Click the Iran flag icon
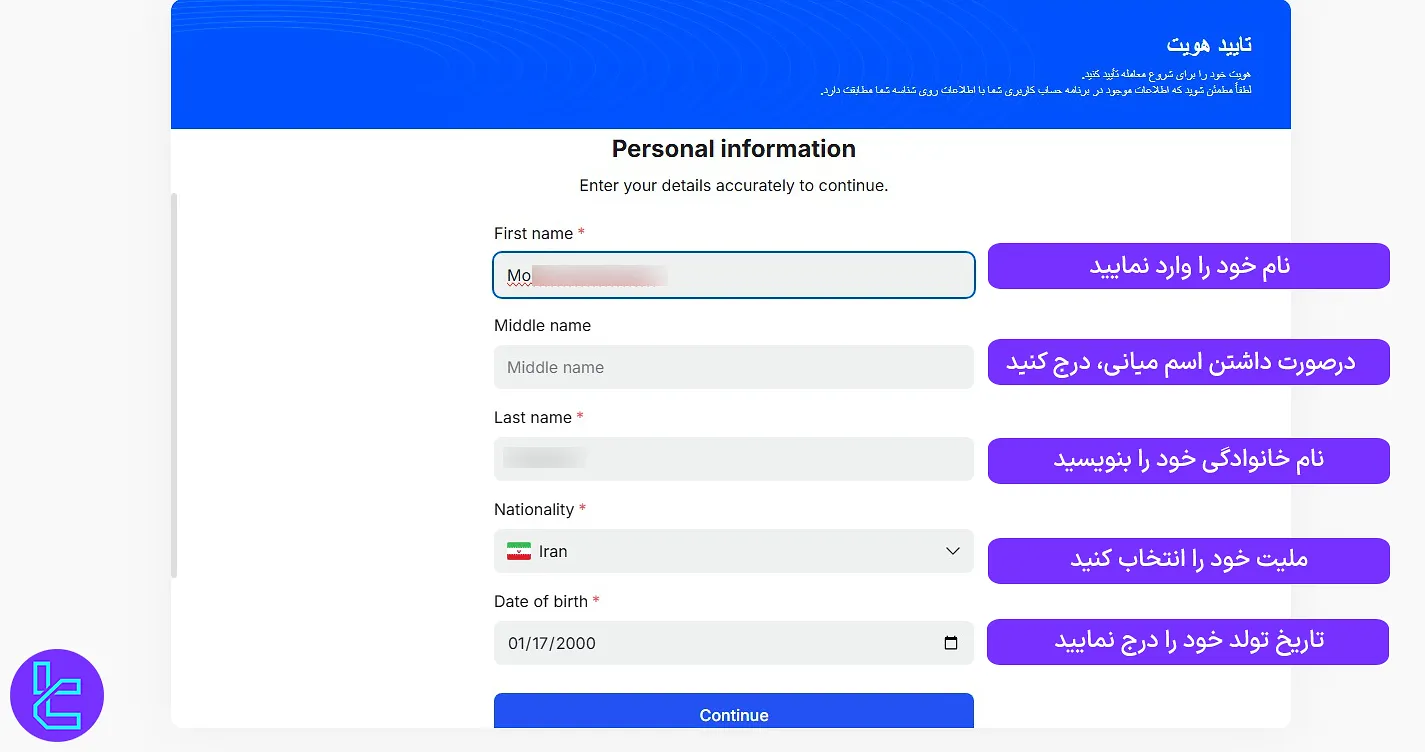This screenshot has width=1425, height=752. pos(519,551)
